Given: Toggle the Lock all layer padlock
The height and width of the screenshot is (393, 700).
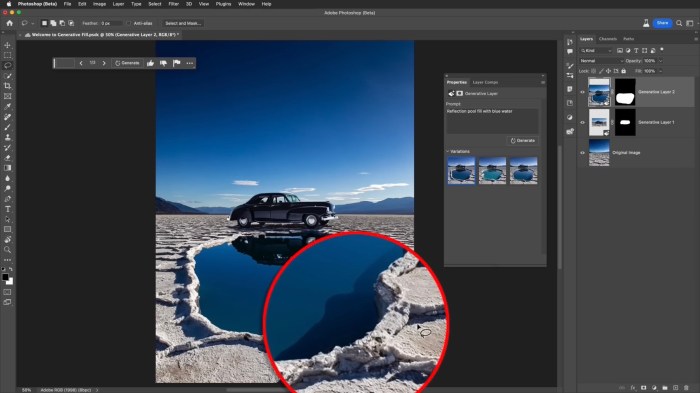Looking at the screenshot, I should pos(624,71).
